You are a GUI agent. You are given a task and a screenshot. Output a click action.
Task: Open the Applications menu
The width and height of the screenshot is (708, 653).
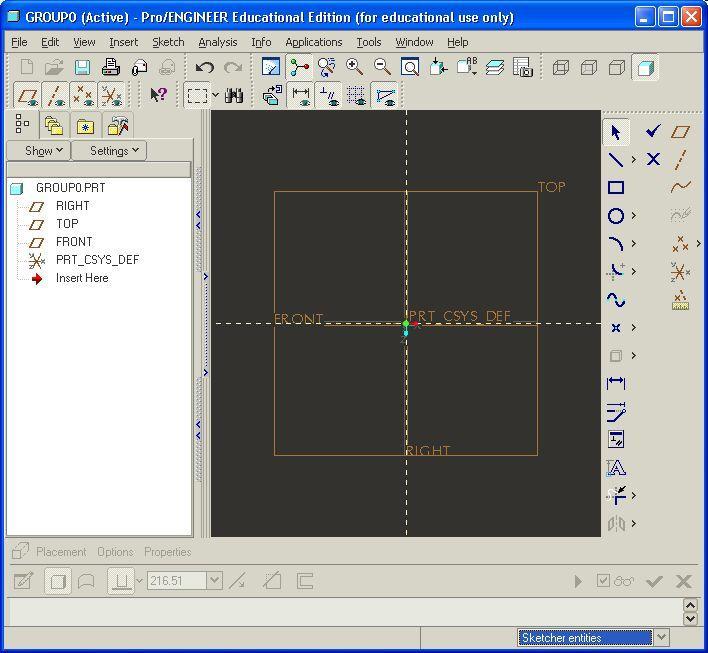[x=314, y=42]
